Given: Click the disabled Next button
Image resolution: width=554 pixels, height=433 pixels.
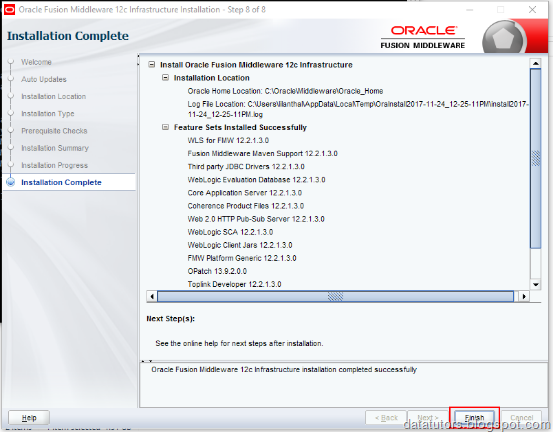Looking at the screenshot, I should (428, 418).
